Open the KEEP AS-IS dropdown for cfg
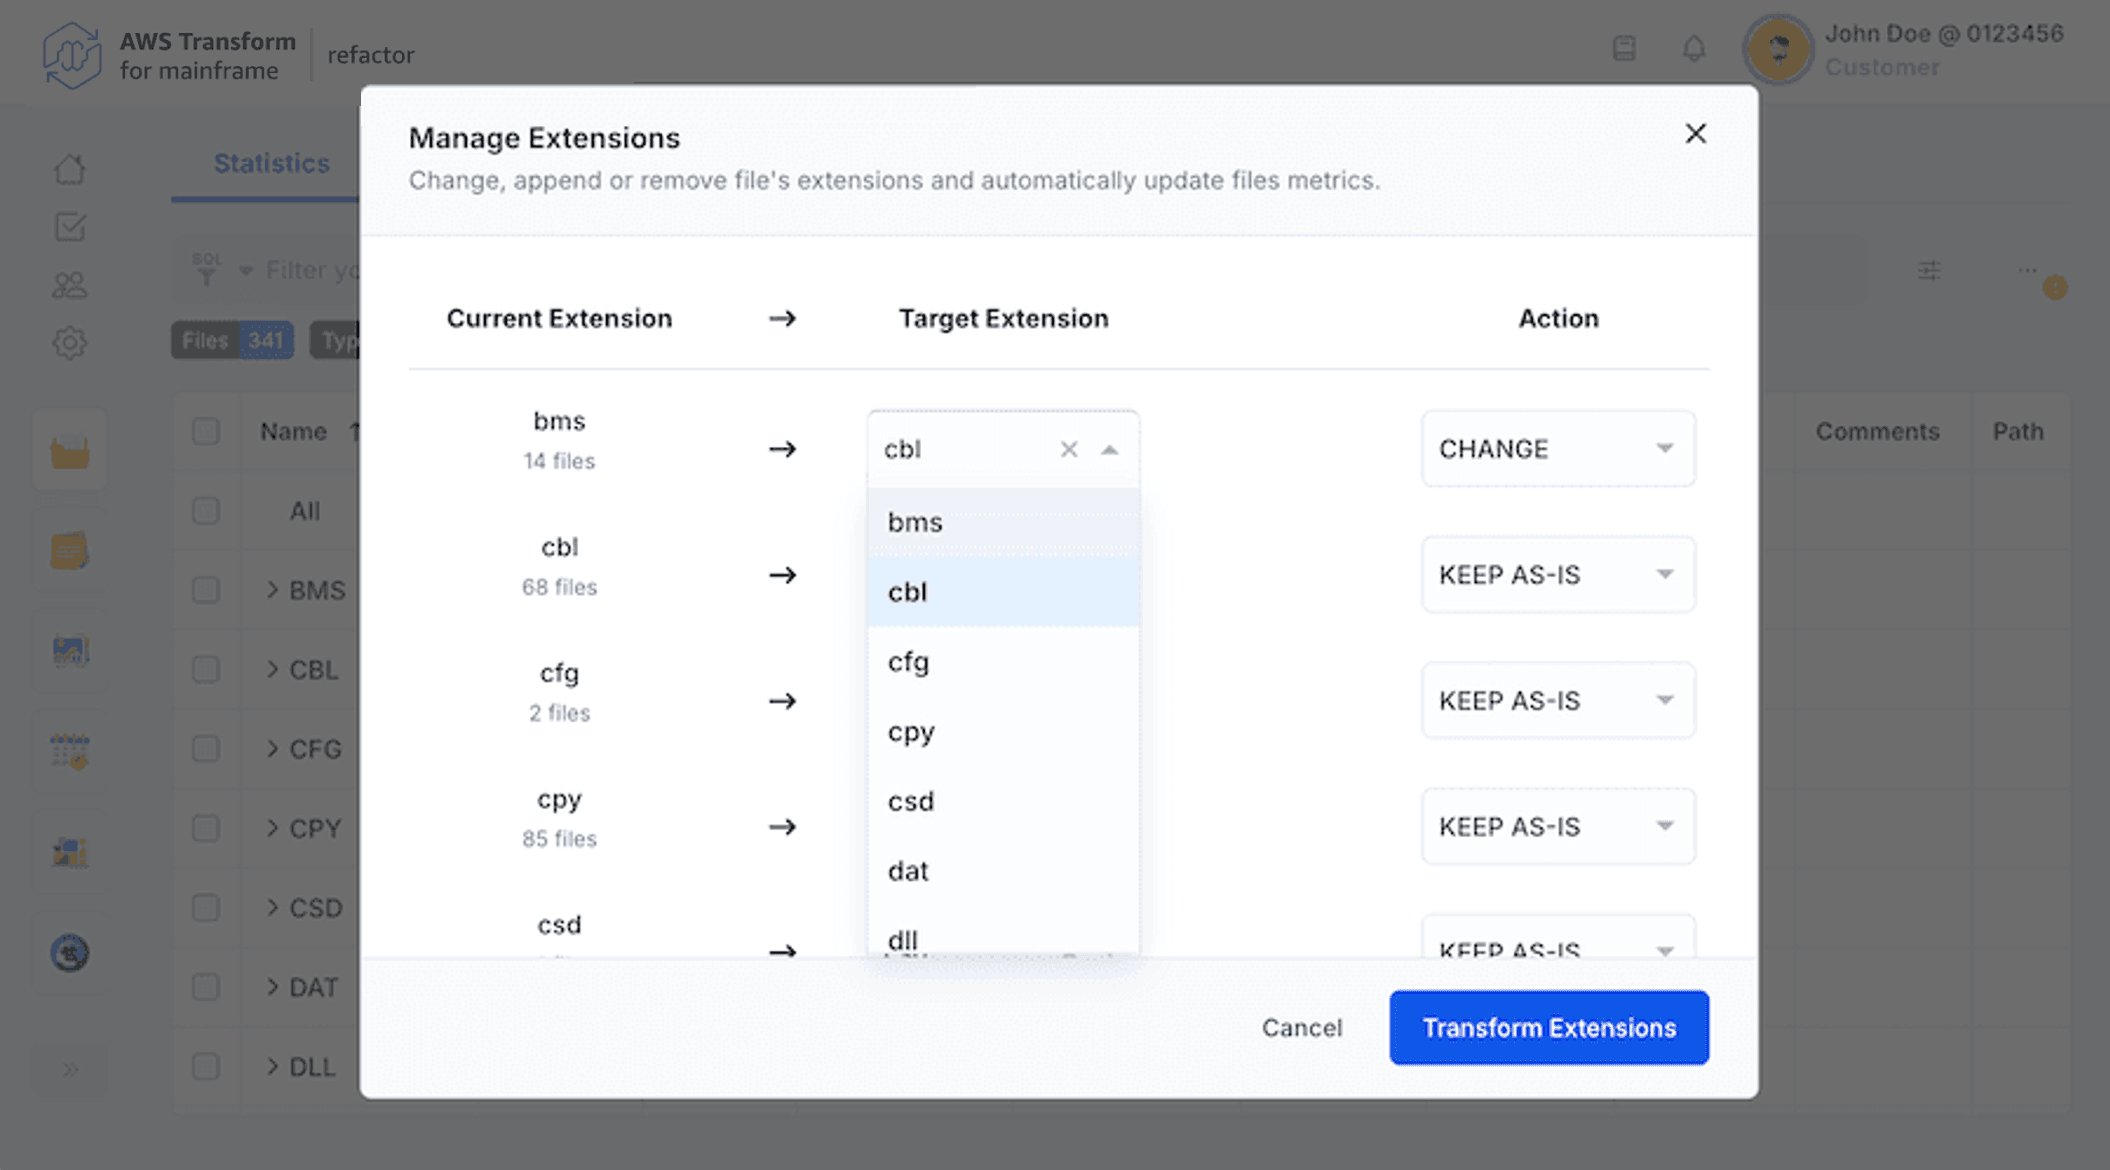The width and height of the screenshot is (2110, 1170). (1557, 701)
